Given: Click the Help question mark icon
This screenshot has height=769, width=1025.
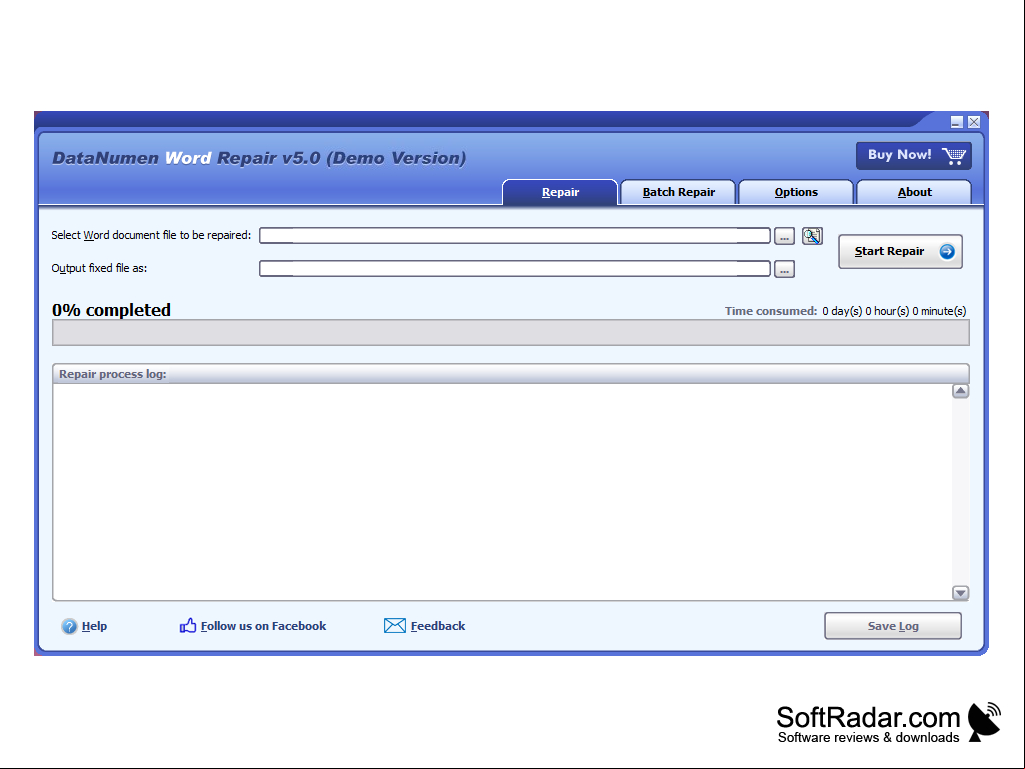Looking at the screenshot, I should point(69,626).
